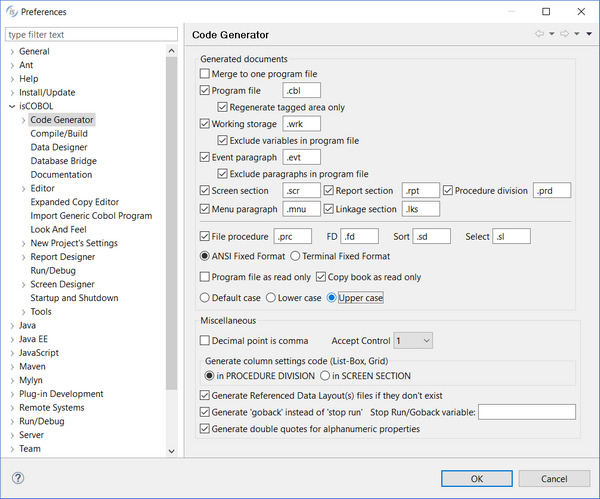Select in SCREEN SECTION radio button
Viewport: 600px width, 499px height.
(x=324, y=376)
